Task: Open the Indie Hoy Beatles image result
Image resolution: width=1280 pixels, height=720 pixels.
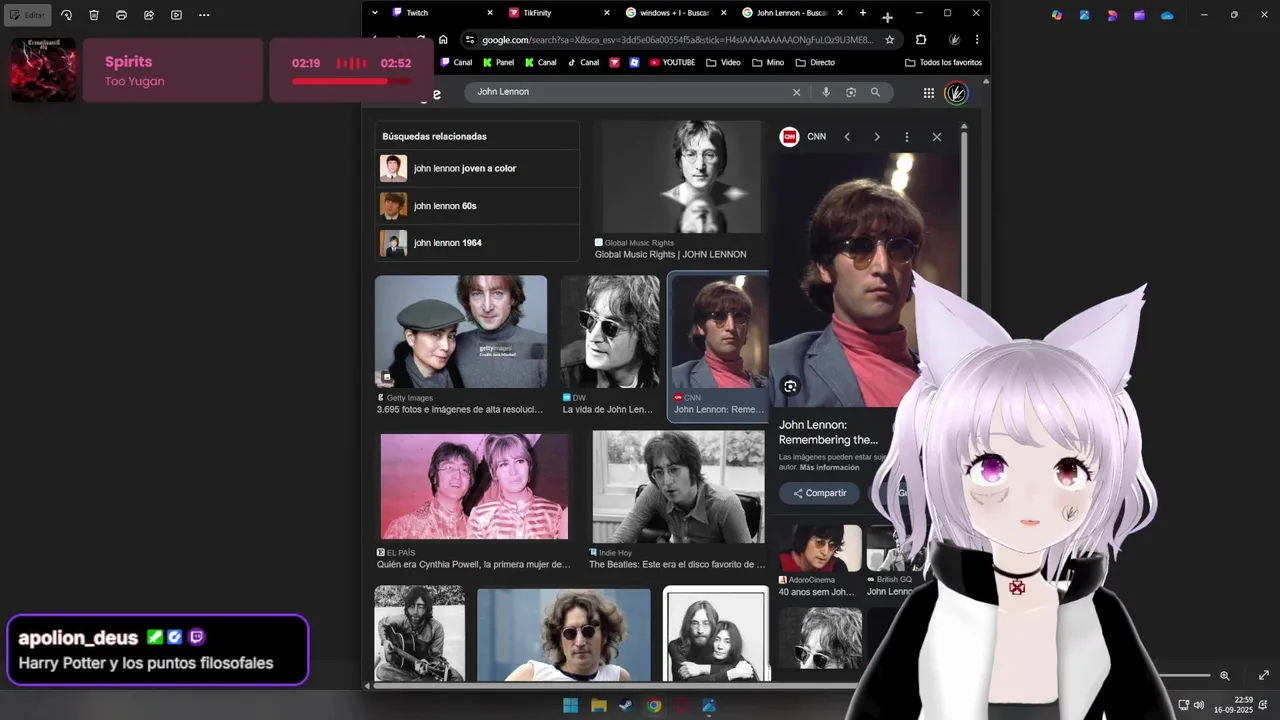Action: coord(678,486)
